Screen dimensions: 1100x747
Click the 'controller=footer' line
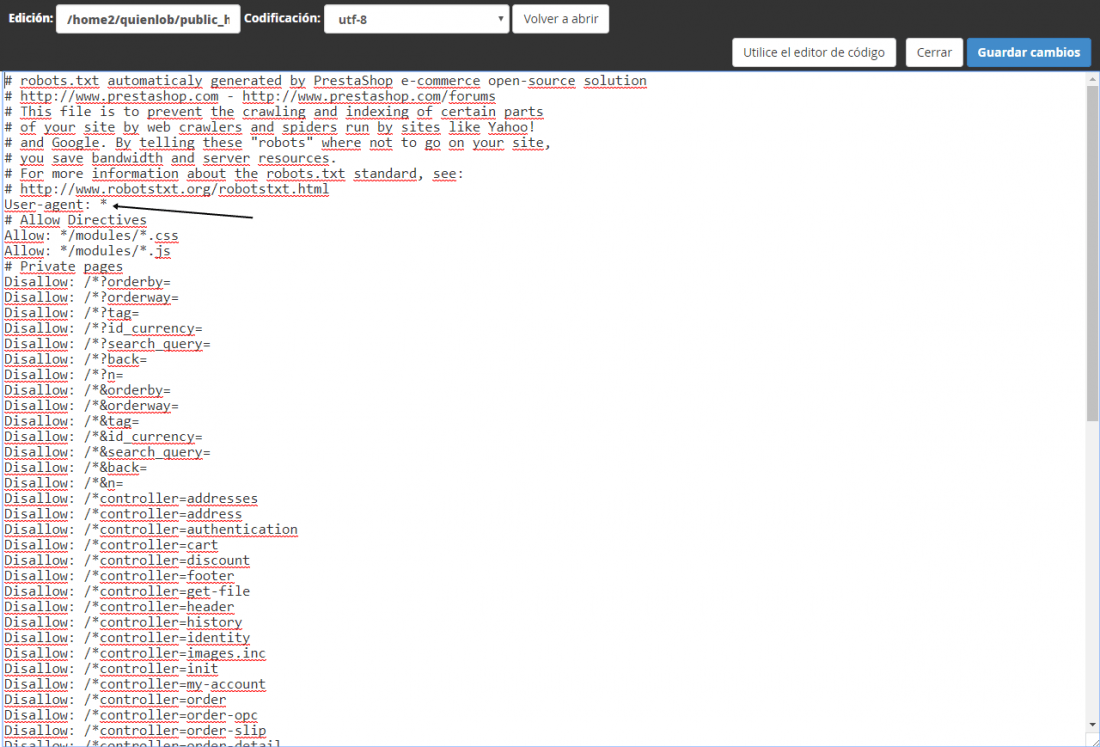tap(119, 576)
